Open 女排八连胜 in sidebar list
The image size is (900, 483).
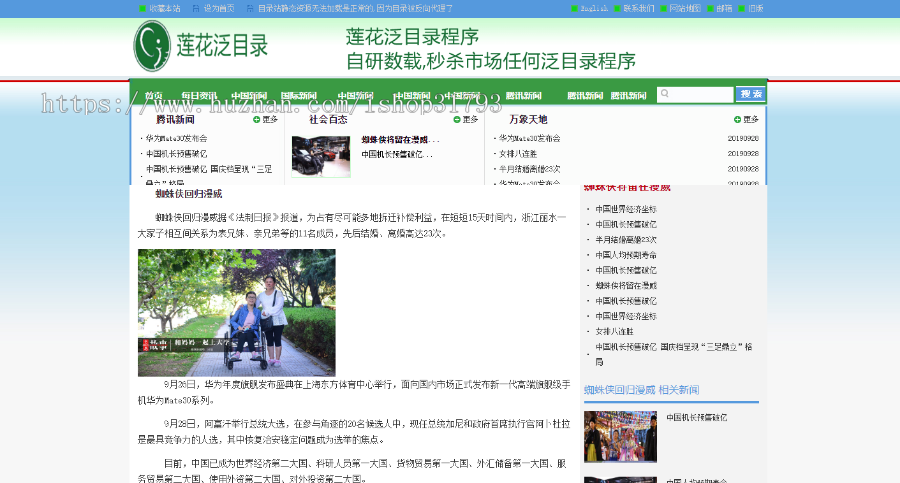point(614,331)
